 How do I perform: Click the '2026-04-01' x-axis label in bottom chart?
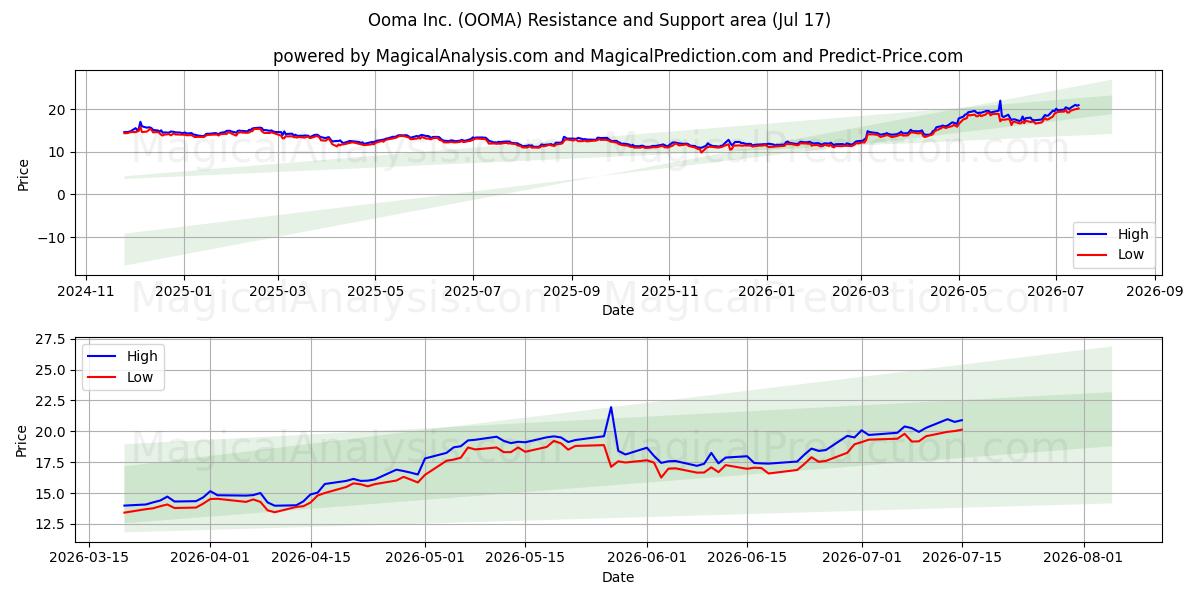[x=210, y=559]
